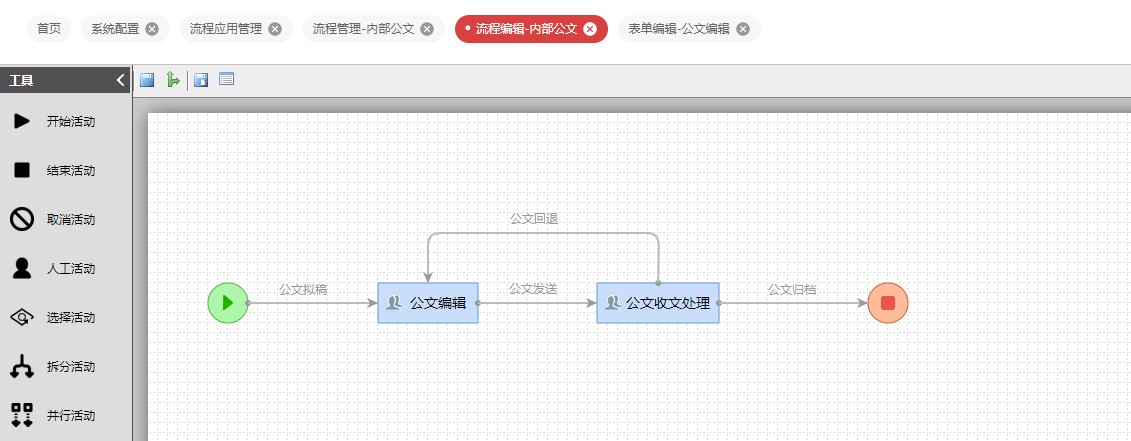Click the blue floppy disk save icon
The image size is (1131, 441).
pyautogui.click(x=147, y=79)
